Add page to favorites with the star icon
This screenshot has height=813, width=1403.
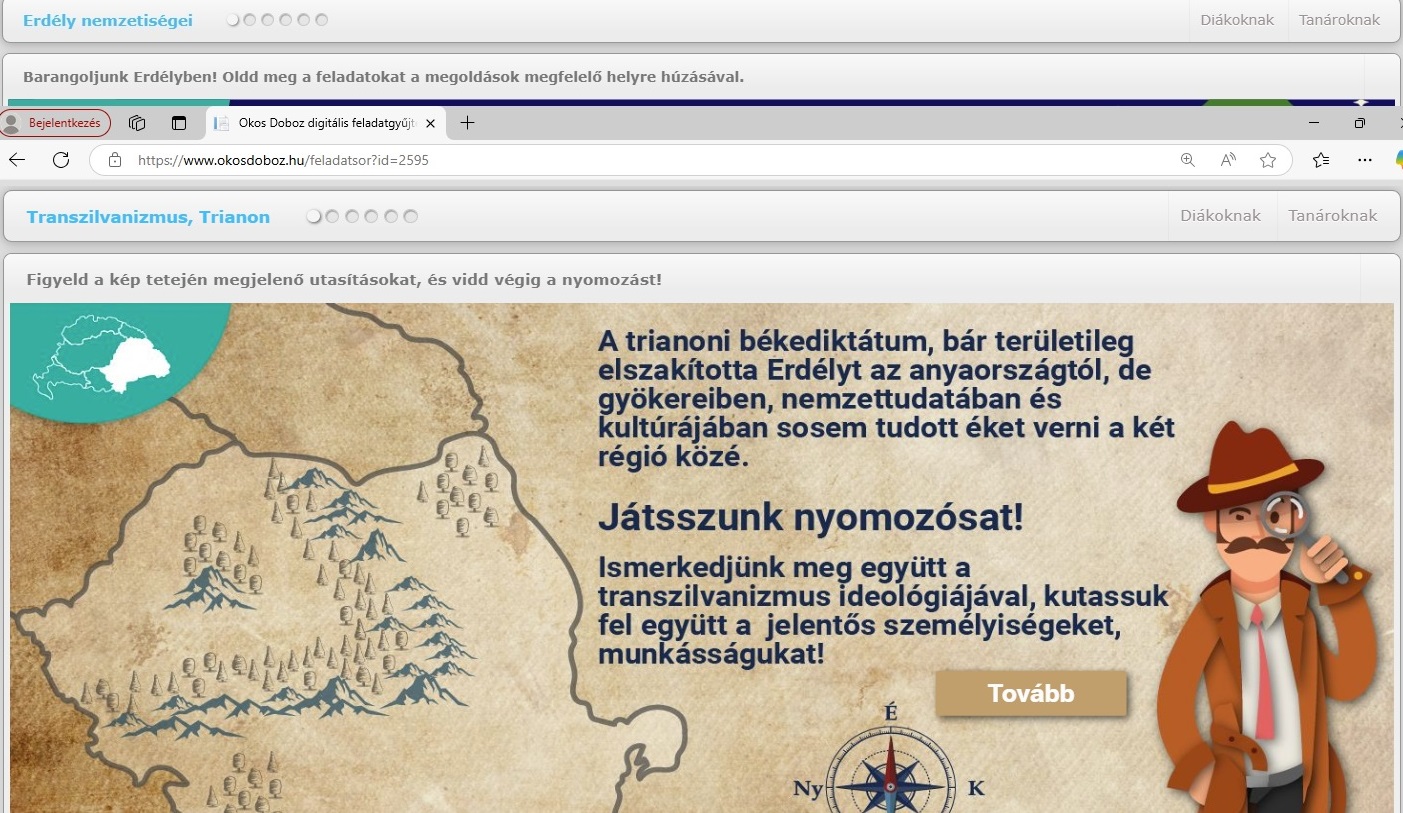click(1268, 160)
